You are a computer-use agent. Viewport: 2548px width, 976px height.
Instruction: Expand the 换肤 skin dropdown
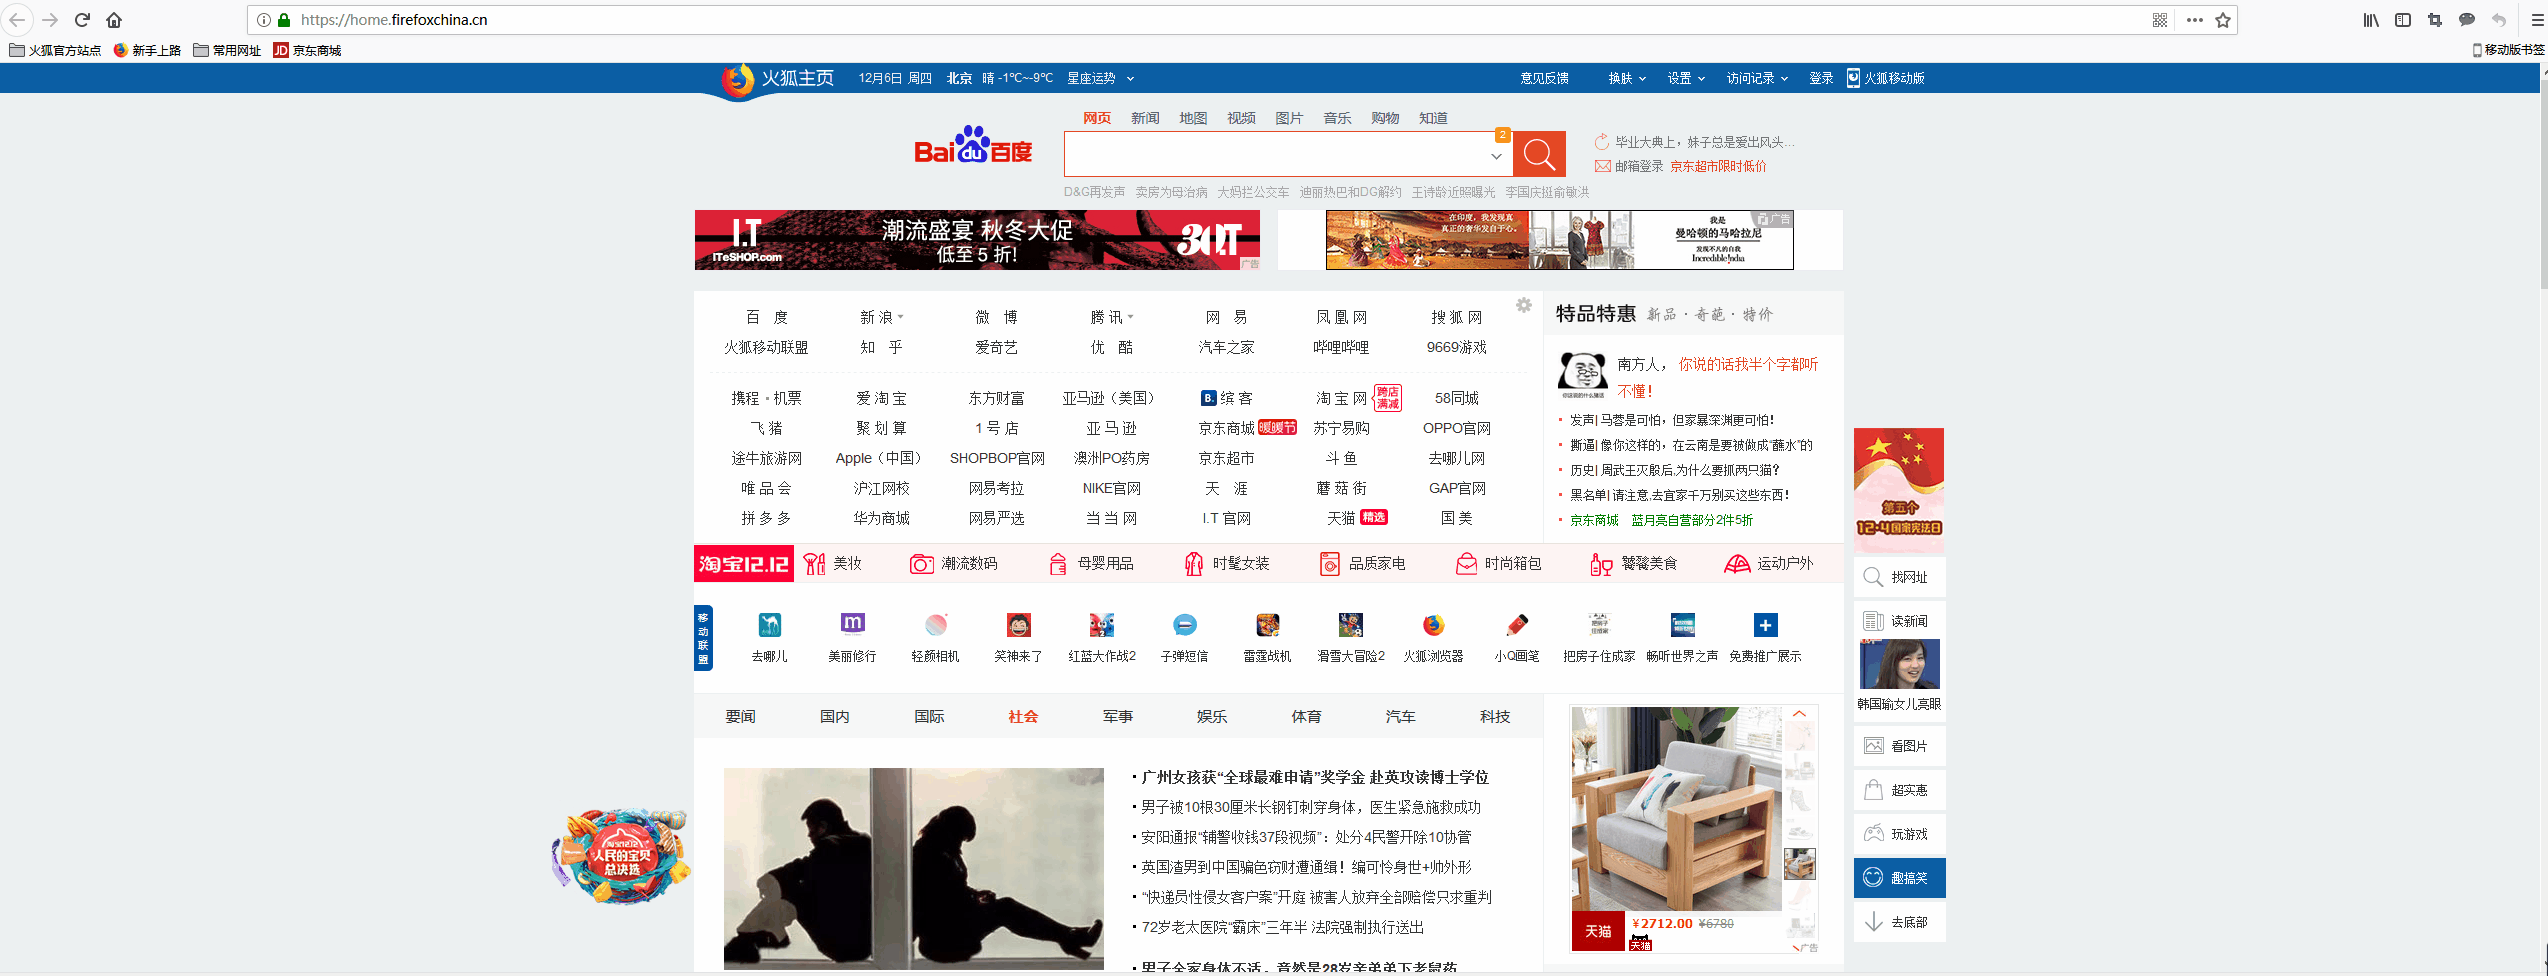tap(1626, 78)
